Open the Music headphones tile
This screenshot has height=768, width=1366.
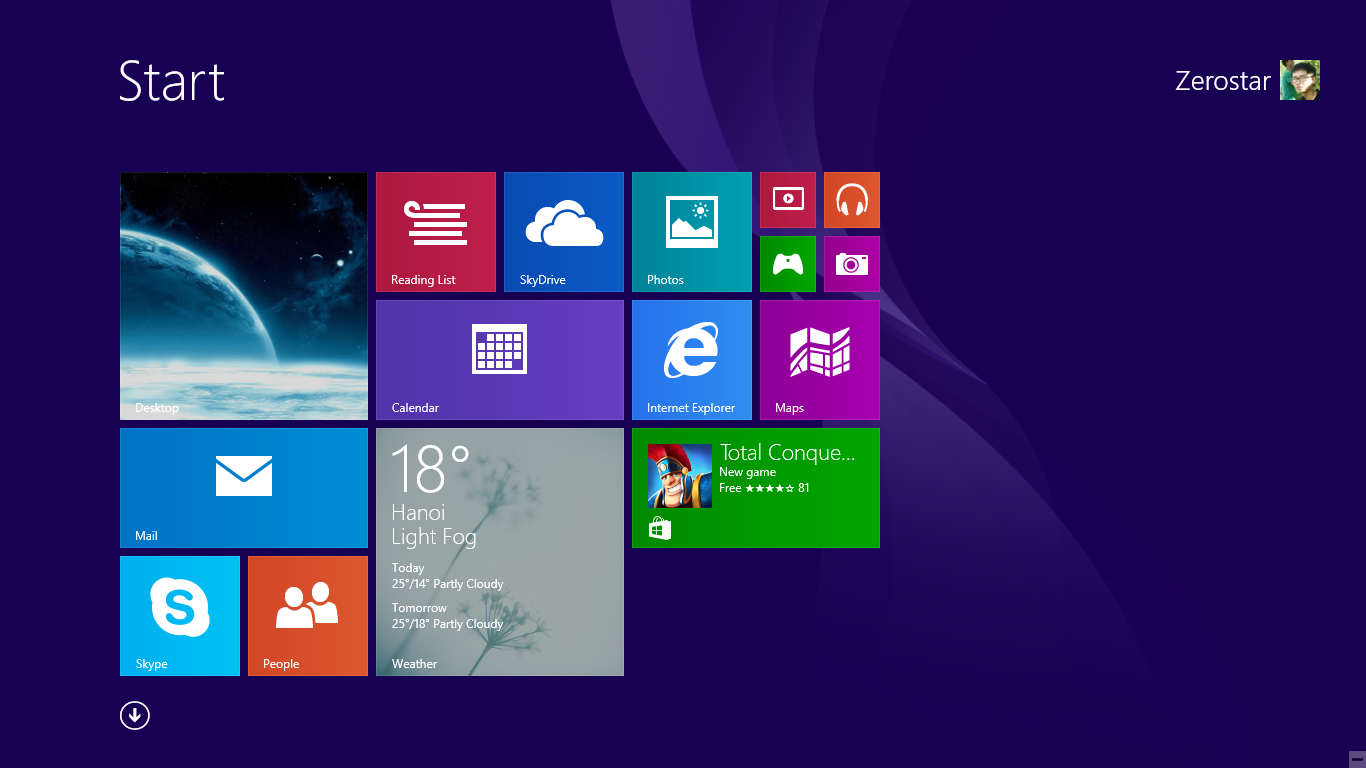click(x=852, y=200)
